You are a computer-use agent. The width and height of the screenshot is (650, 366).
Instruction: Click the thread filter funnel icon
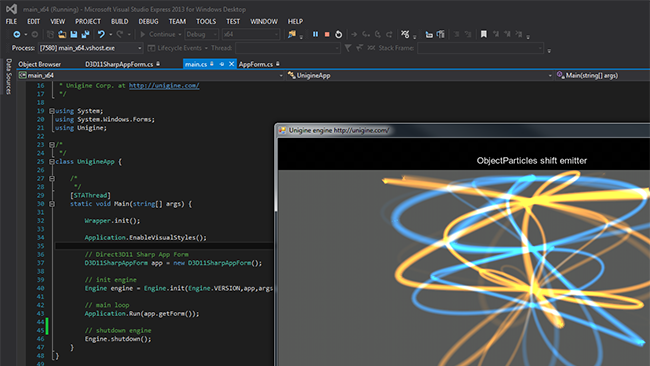(x=348, y=48)
